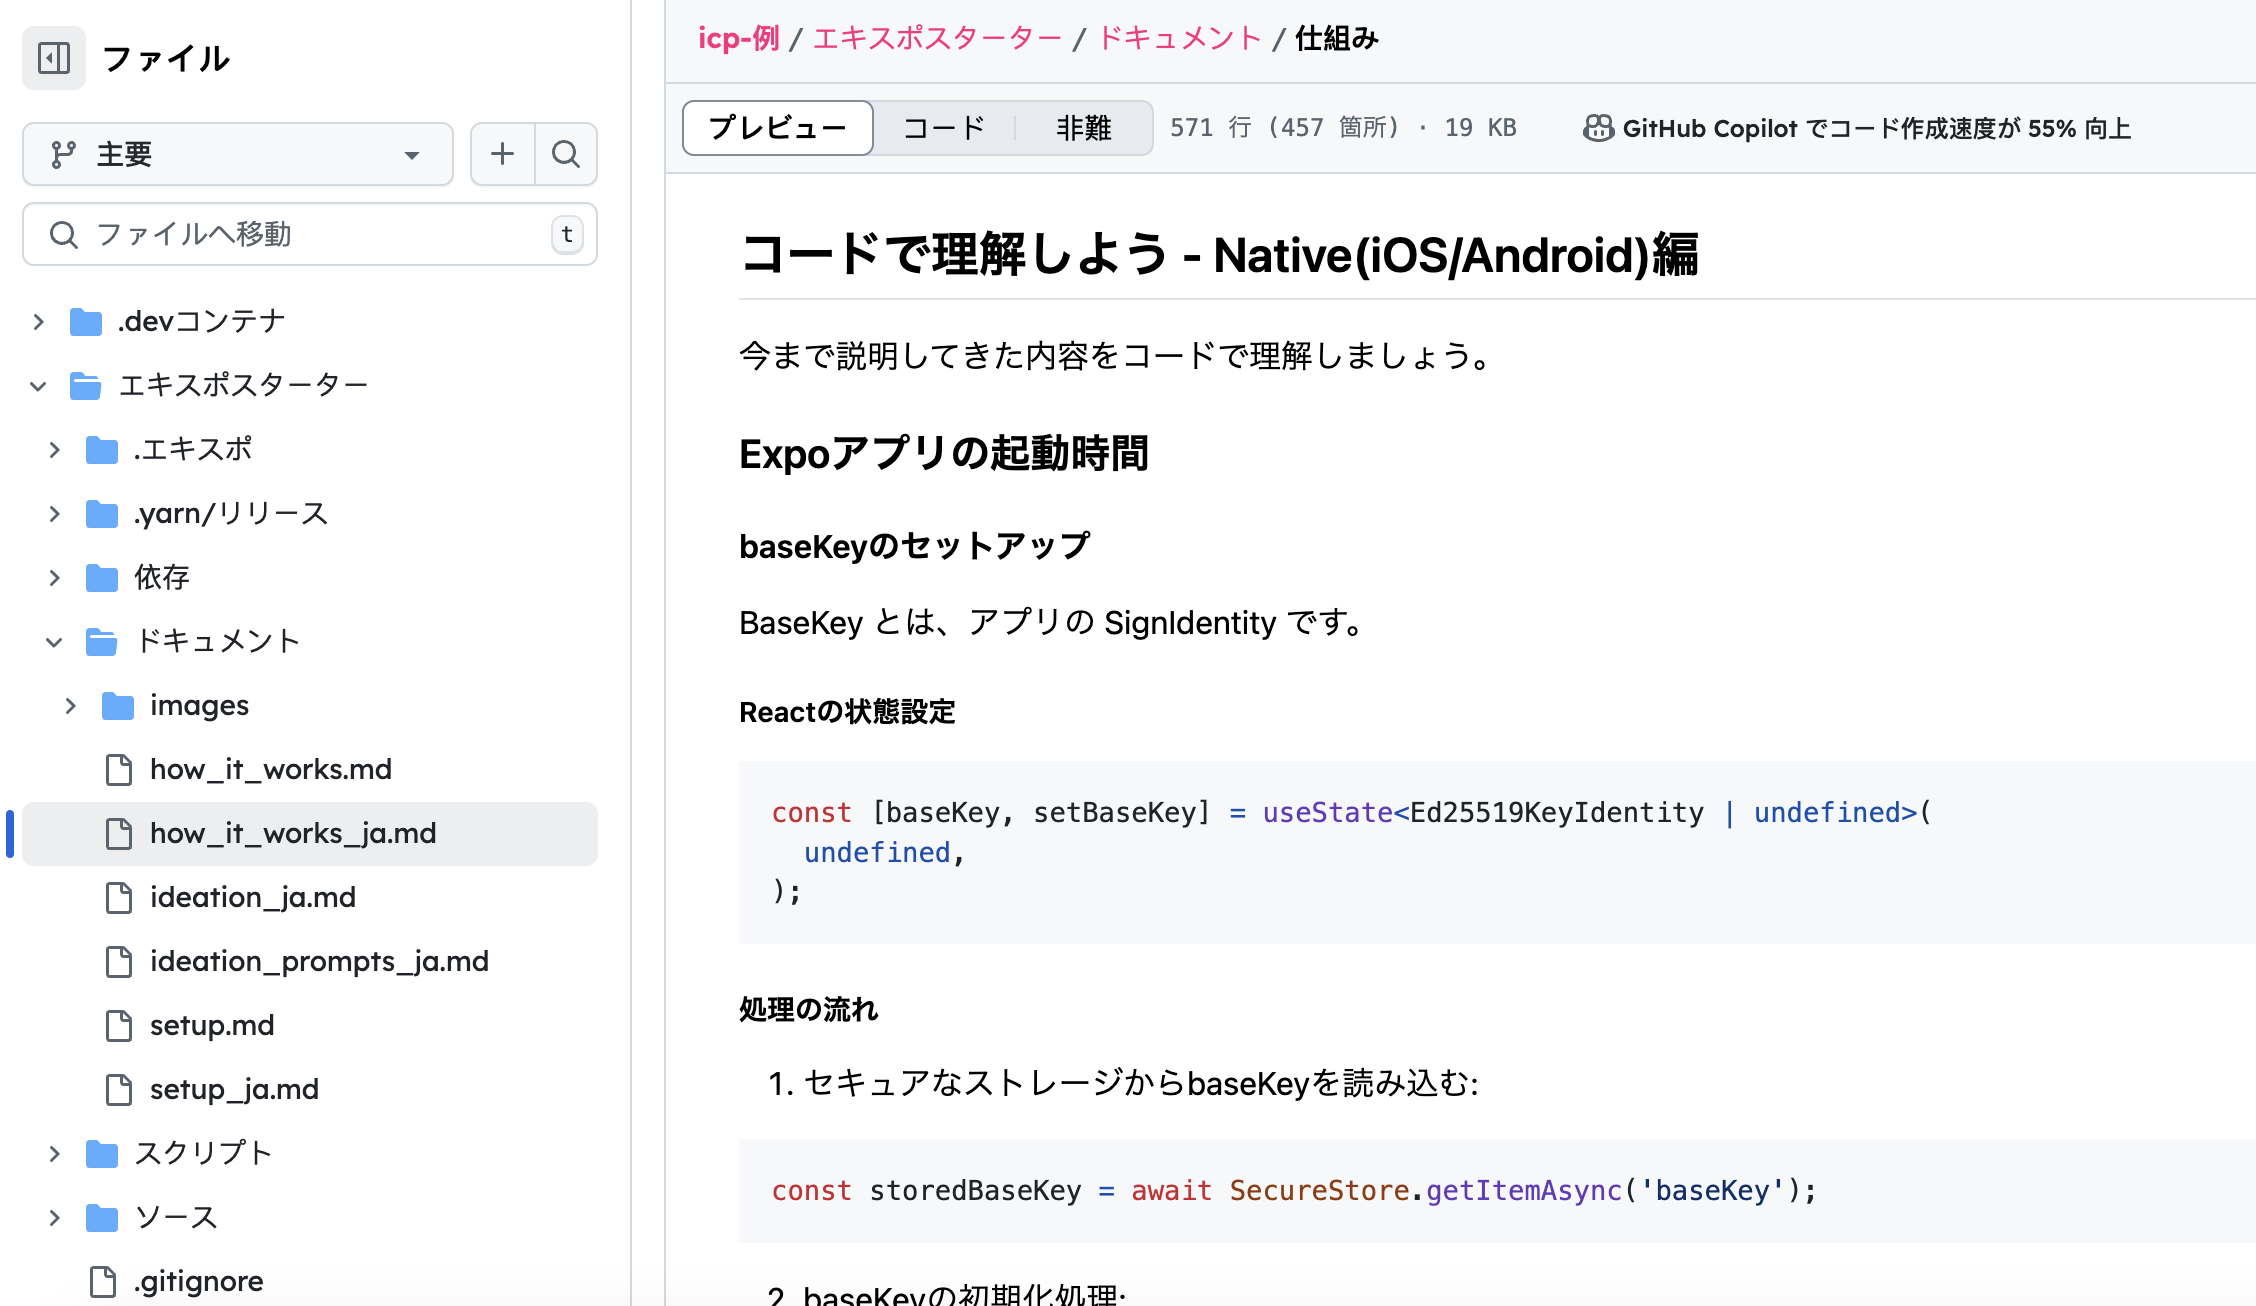
Task: Create a new file with the plus icon
Action: 502,153
